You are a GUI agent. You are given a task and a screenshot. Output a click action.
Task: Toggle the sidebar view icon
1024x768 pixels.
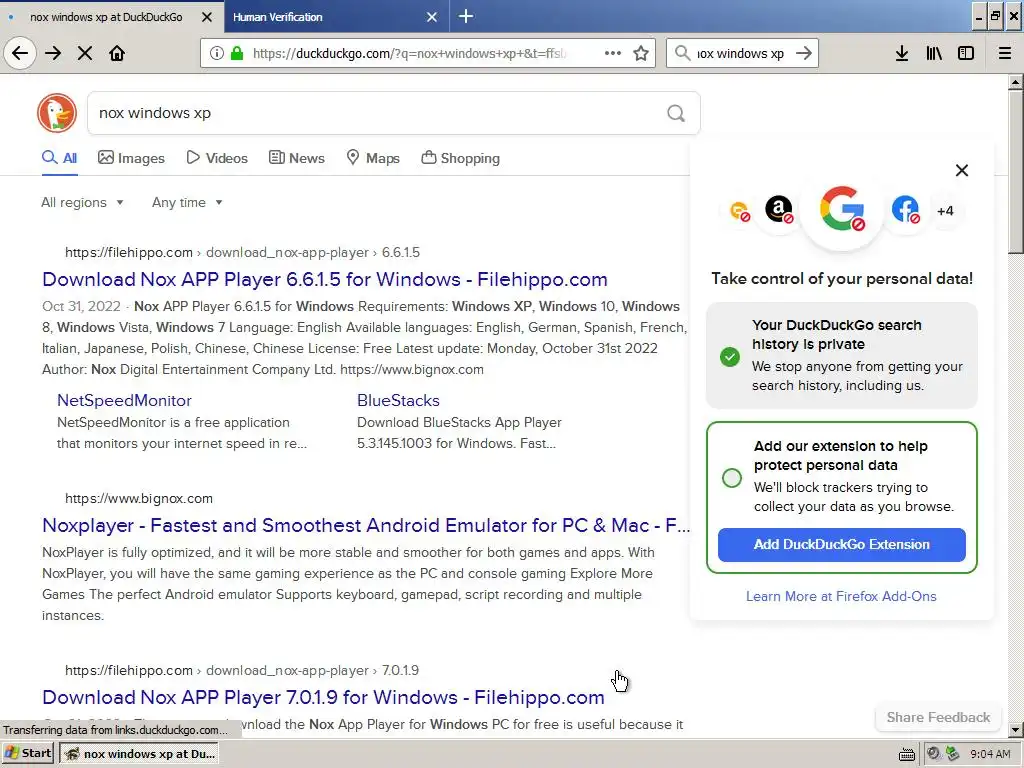966,54
